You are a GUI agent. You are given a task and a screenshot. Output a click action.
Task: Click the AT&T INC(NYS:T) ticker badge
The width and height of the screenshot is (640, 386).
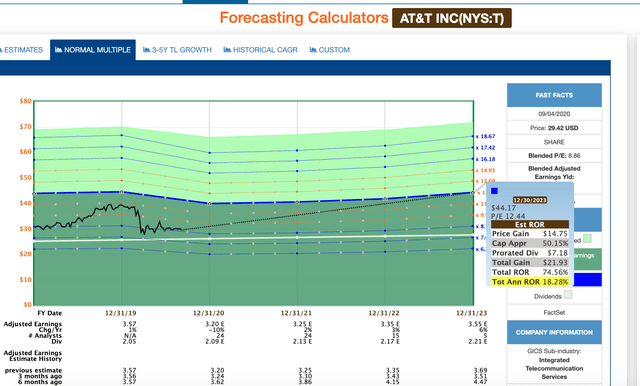(x=452, y=18)
